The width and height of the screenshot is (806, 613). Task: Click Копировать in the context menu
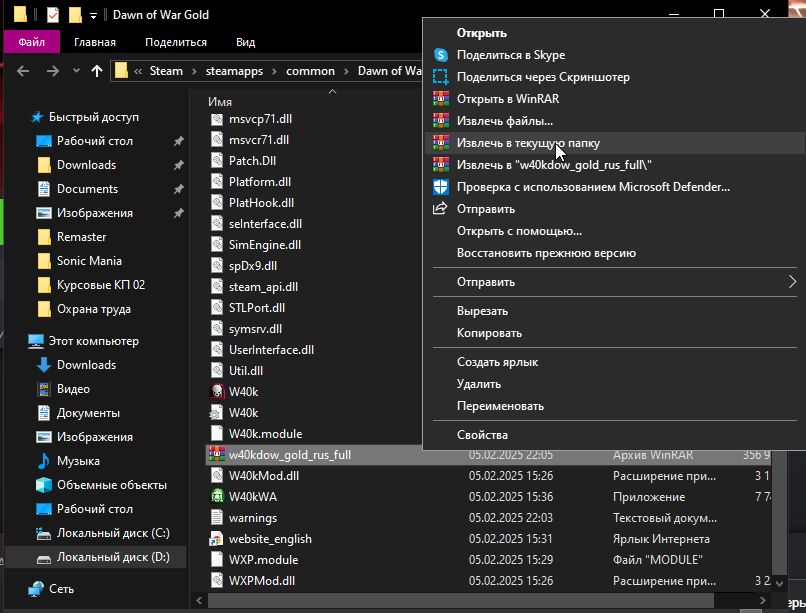pyautogui.click(x=614, y=333)
